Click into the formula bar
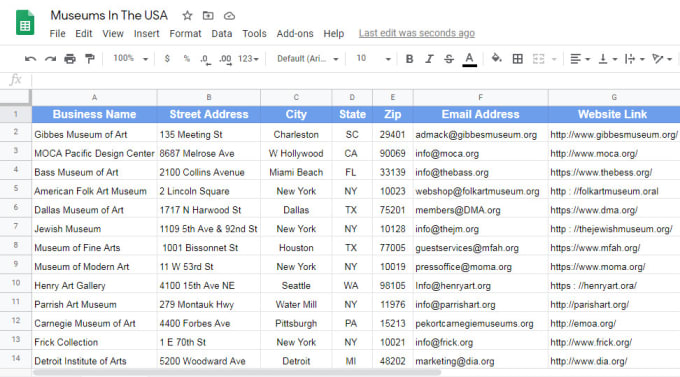Viewport: 680px width, 377px height. pos(356,80)
